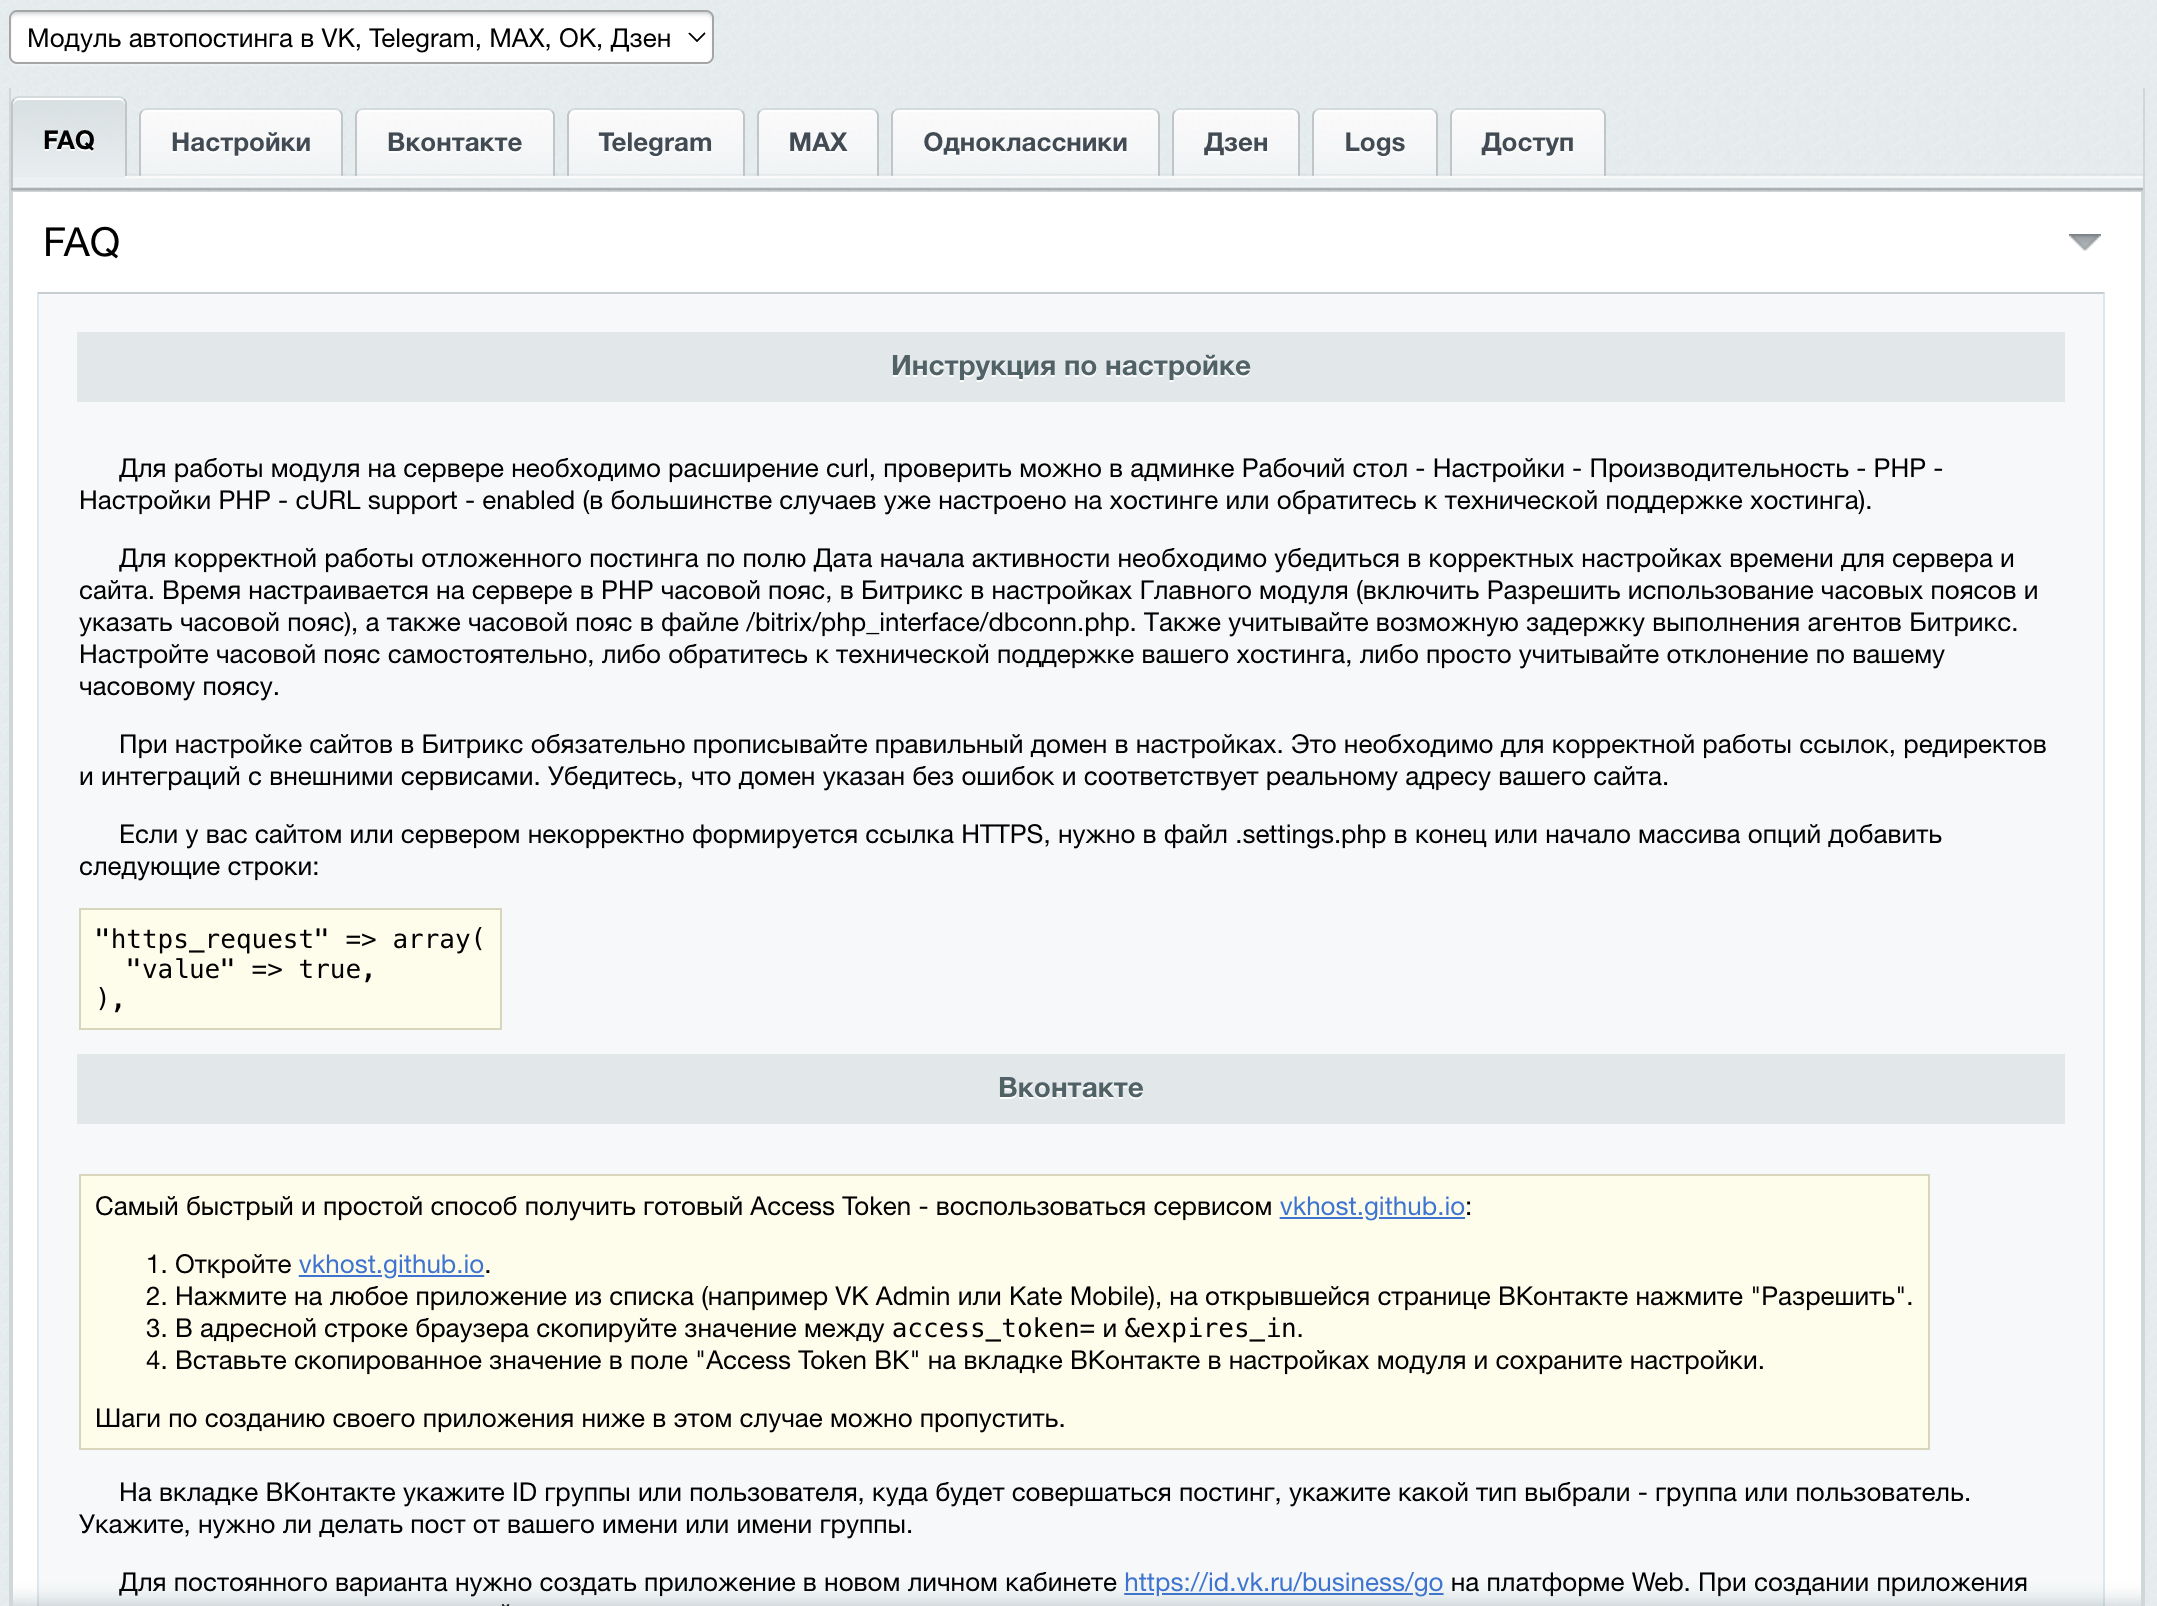Screen dimensions: 2157x1606
Task: Click the https_request code block
Action: 290,969
